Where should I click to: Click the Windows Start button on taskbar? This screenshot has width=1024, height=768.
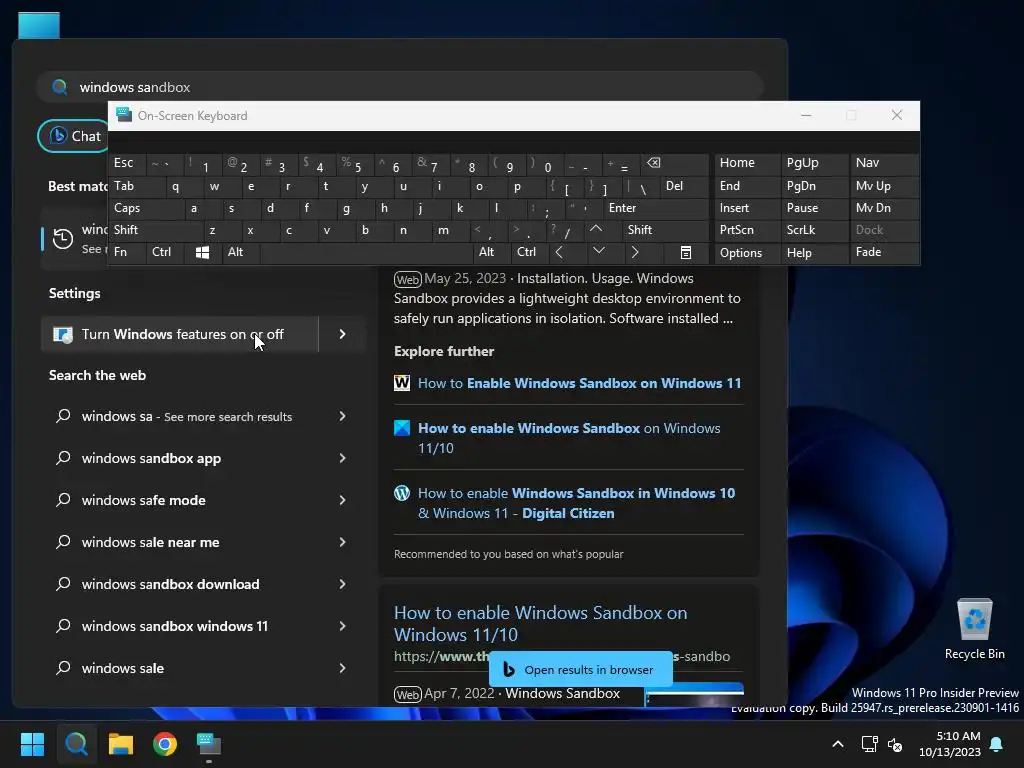pos(32,744)
